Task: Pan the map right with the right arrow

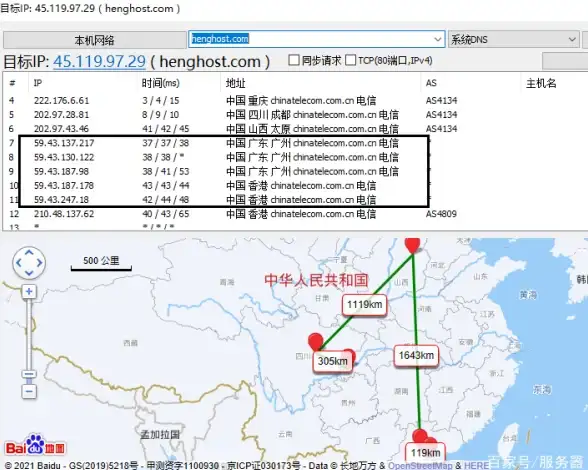Action: [x=39, y=263]
